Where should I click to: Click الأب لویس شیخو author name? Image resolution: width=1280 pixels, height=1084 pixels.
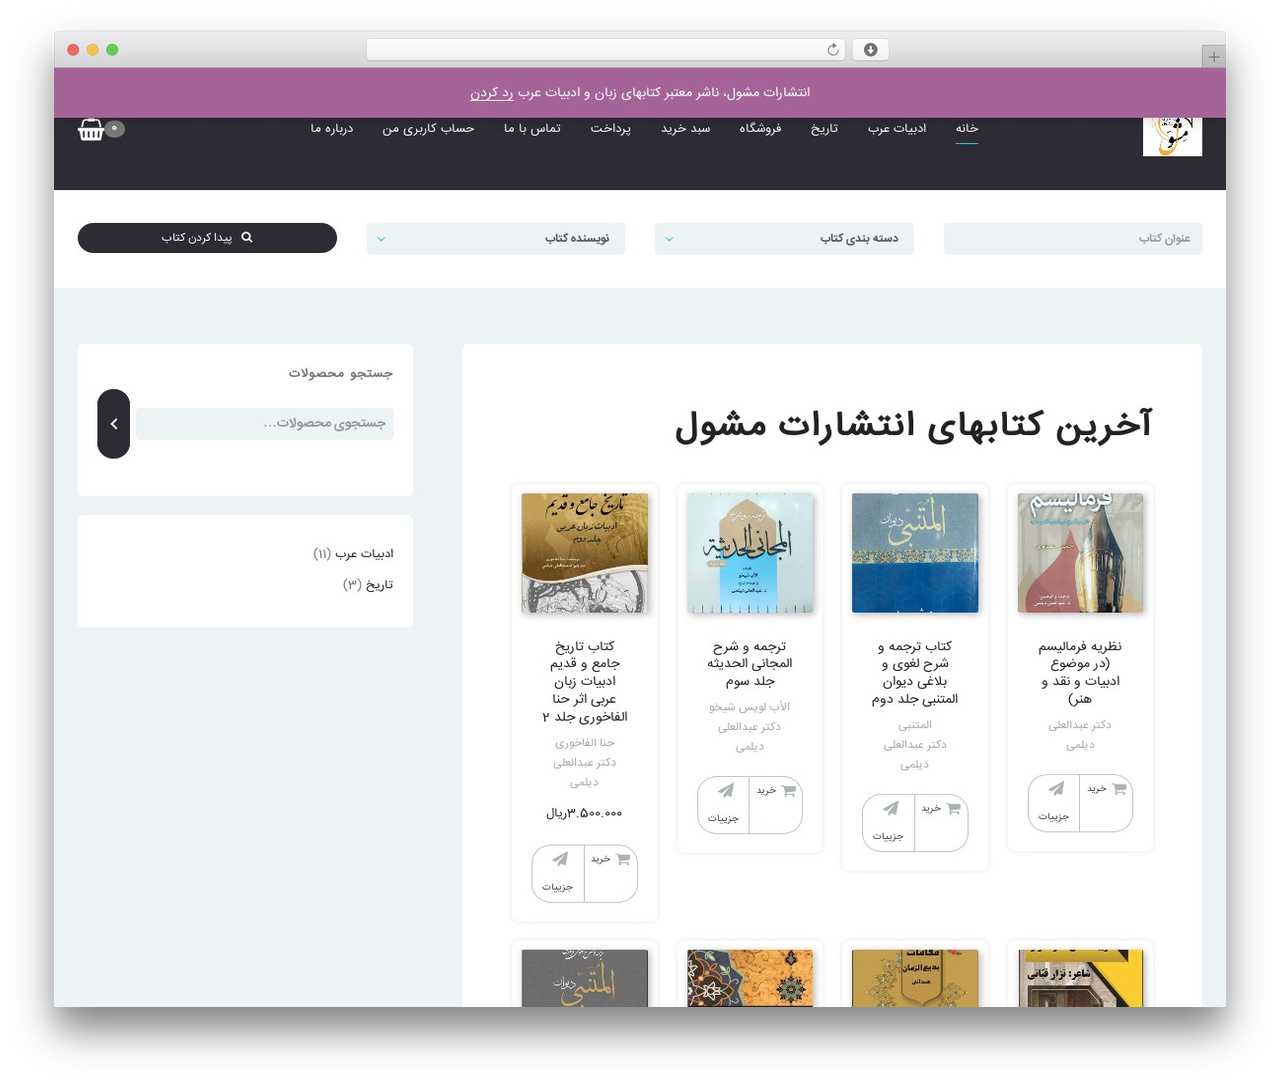click(x=750, y=707)
